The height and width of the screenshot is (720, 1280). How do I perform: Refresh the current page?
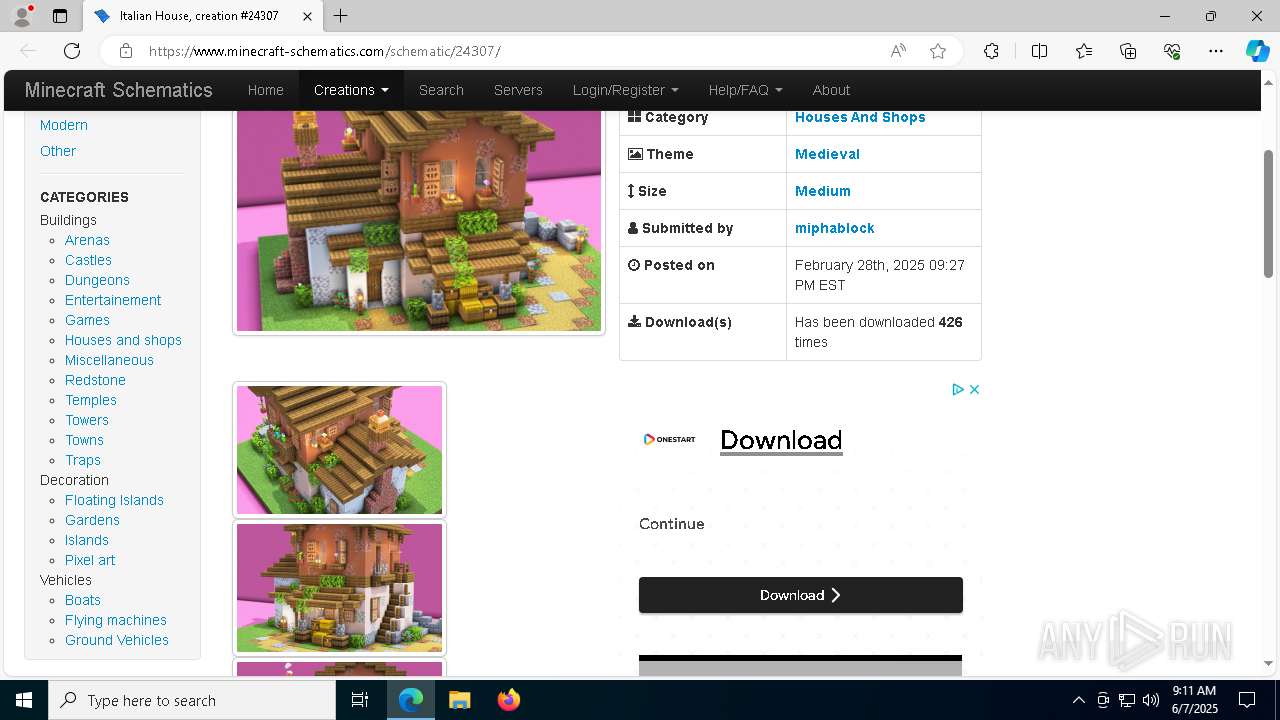tap(72, 51)
